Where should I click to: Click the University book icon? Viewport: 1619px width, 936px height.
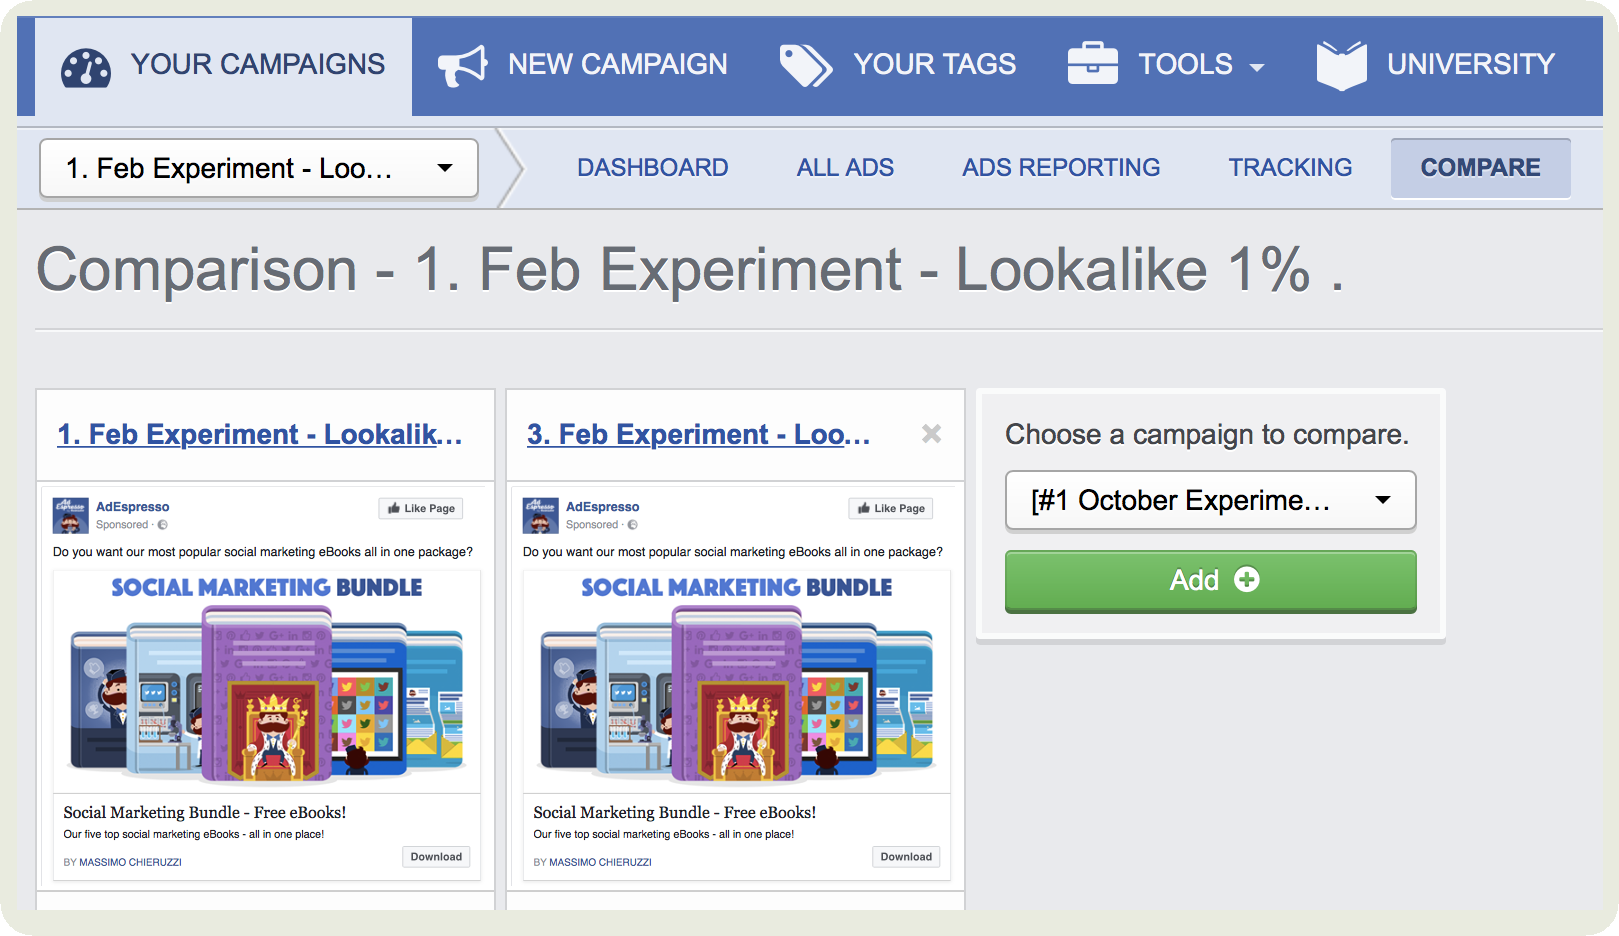[1341, 65]
